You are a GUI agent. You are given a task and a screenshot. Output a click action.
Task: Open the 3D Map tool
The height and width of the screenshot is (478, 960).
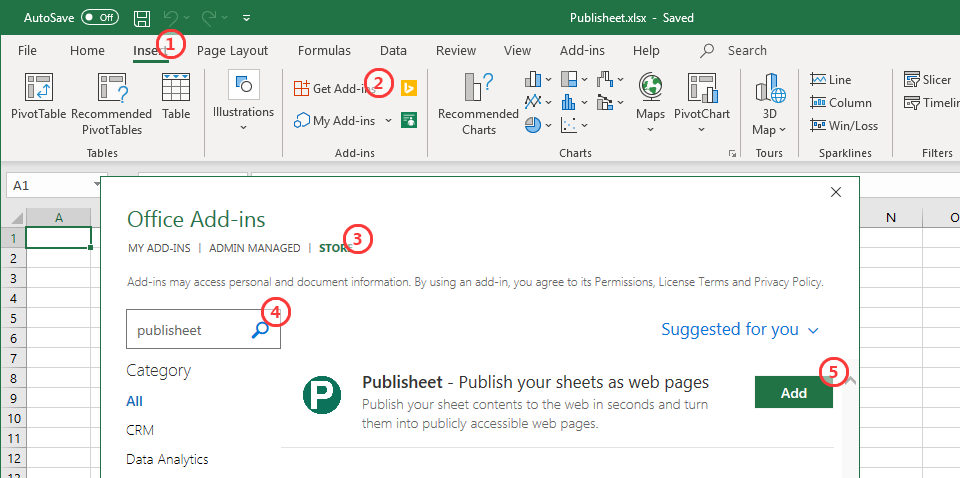tap(770, 103)
